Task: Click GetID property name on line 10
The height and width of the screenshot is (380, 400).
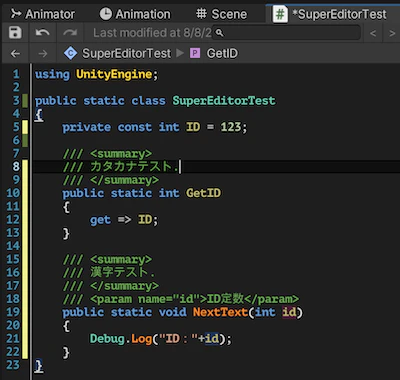Action: click(x=203, y=193)
